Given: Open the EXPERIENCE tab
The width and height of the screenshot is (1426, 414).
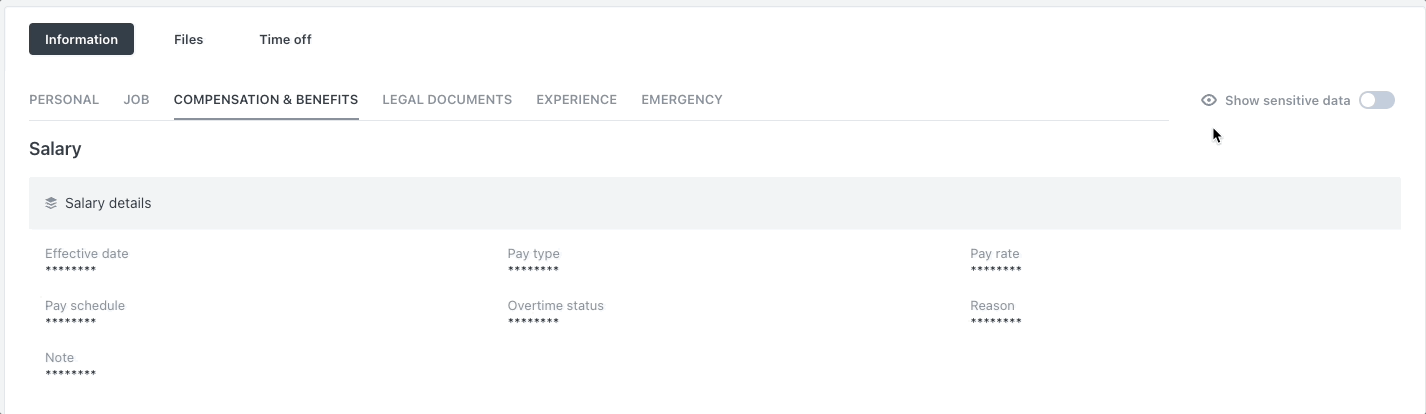Looking at the screenshot, I should pos(576,100).
